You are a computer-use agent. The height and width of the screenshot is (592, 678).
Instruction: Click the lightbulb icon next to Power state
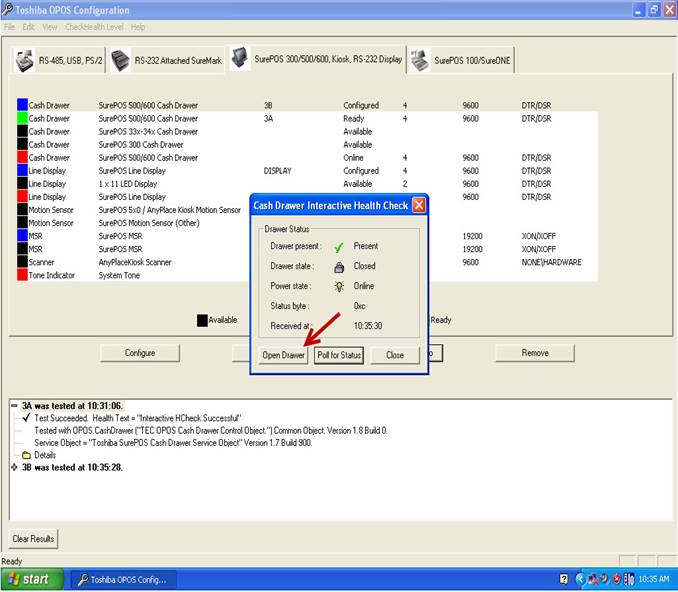tap(338, 286)
